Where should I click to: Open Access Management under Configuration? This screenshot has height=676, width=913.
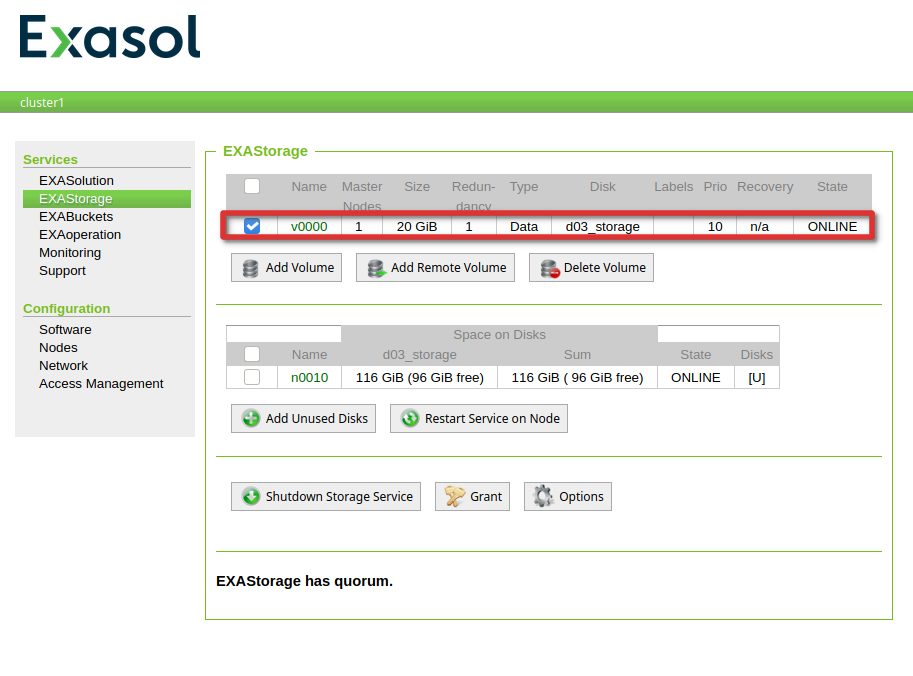[x=101, y=384]
